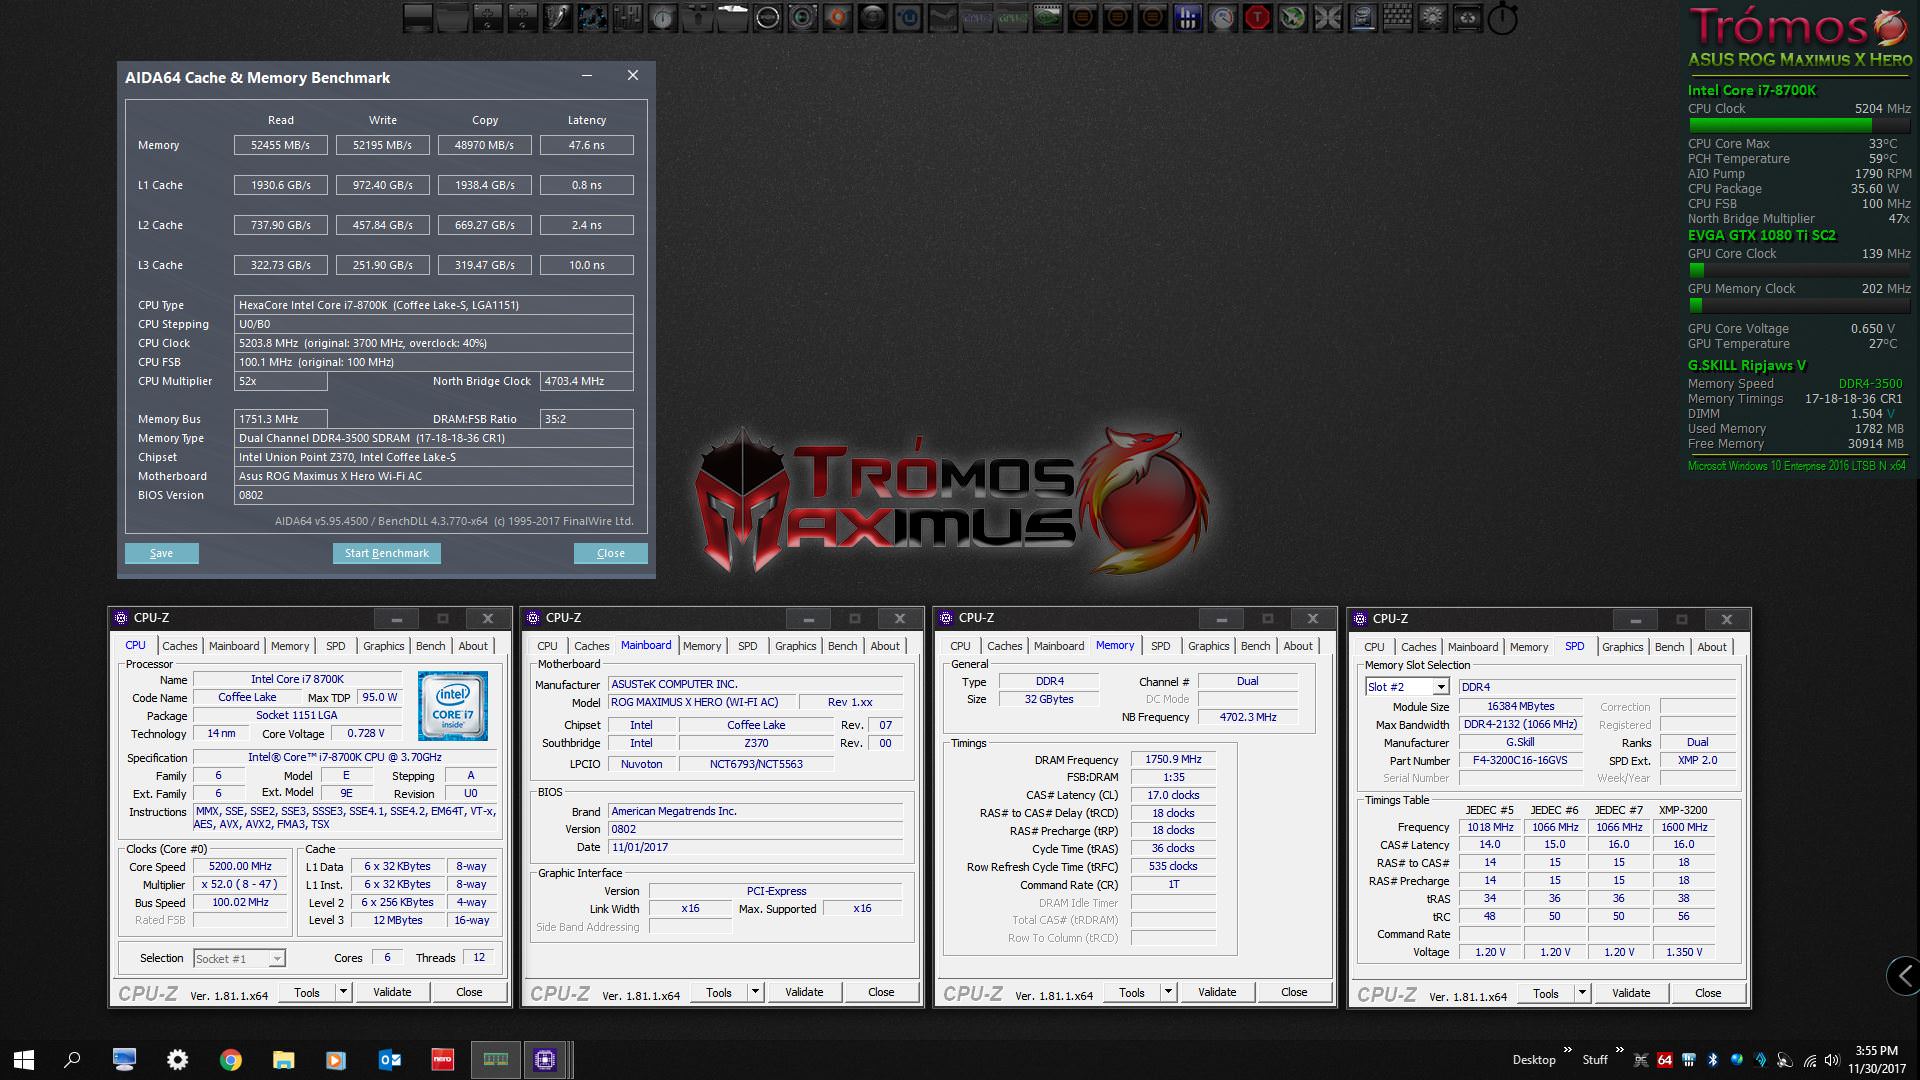Click the stopwatch icon in top dock
1920x1080 pixels.
pyautogui.click(x=1502, y=18)
